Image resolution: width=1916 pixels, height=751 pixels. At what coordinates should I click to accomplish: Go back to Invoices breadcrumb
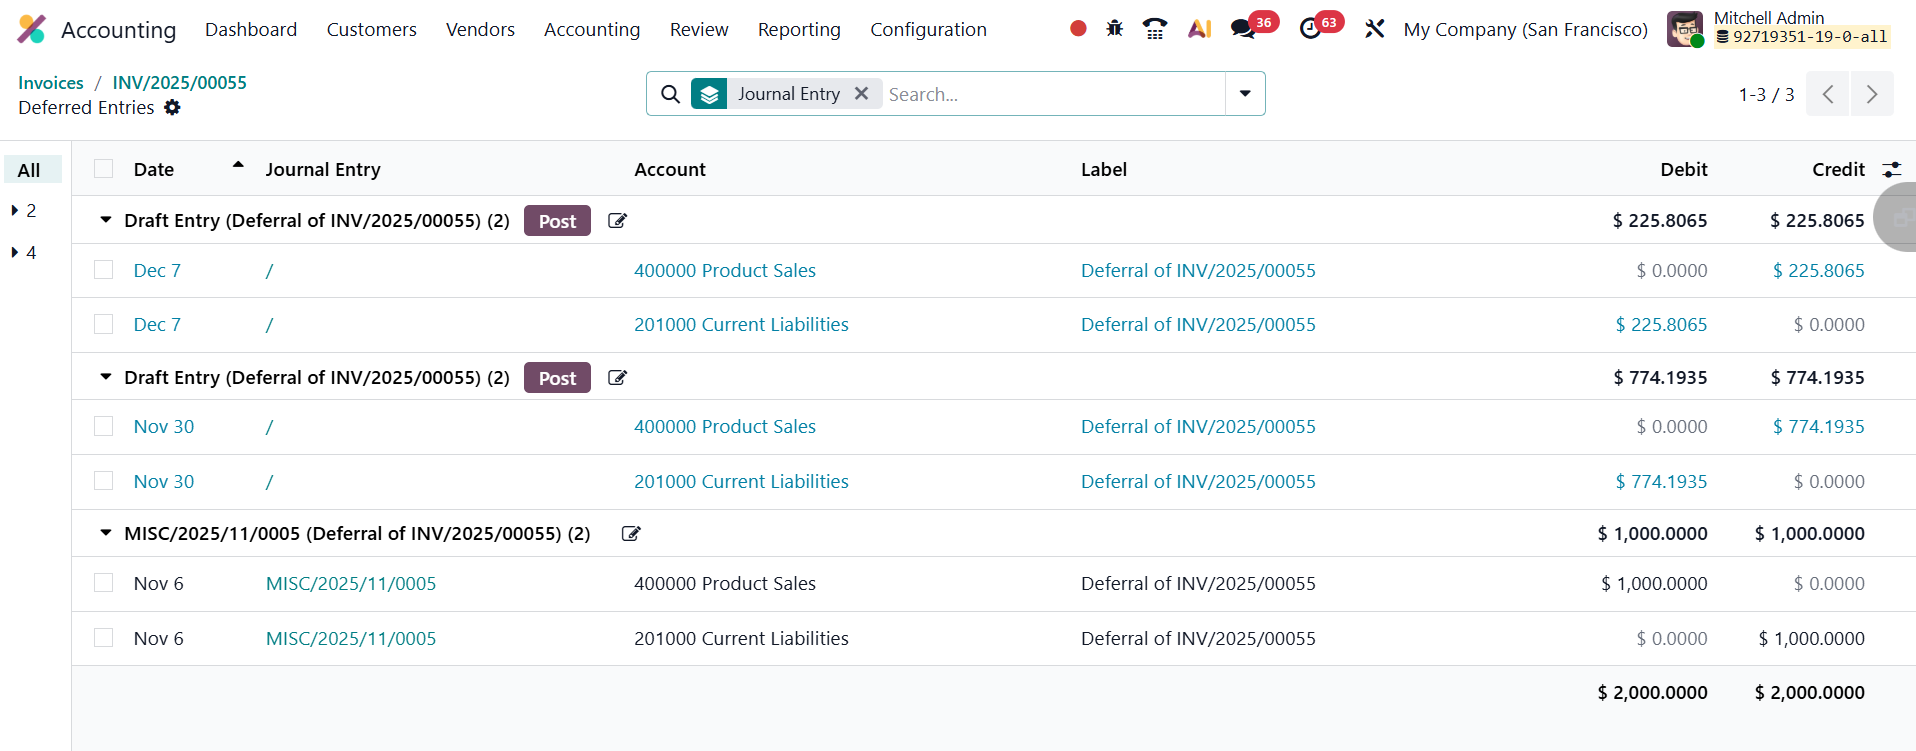pyautogui.click(x=51, y=83)
